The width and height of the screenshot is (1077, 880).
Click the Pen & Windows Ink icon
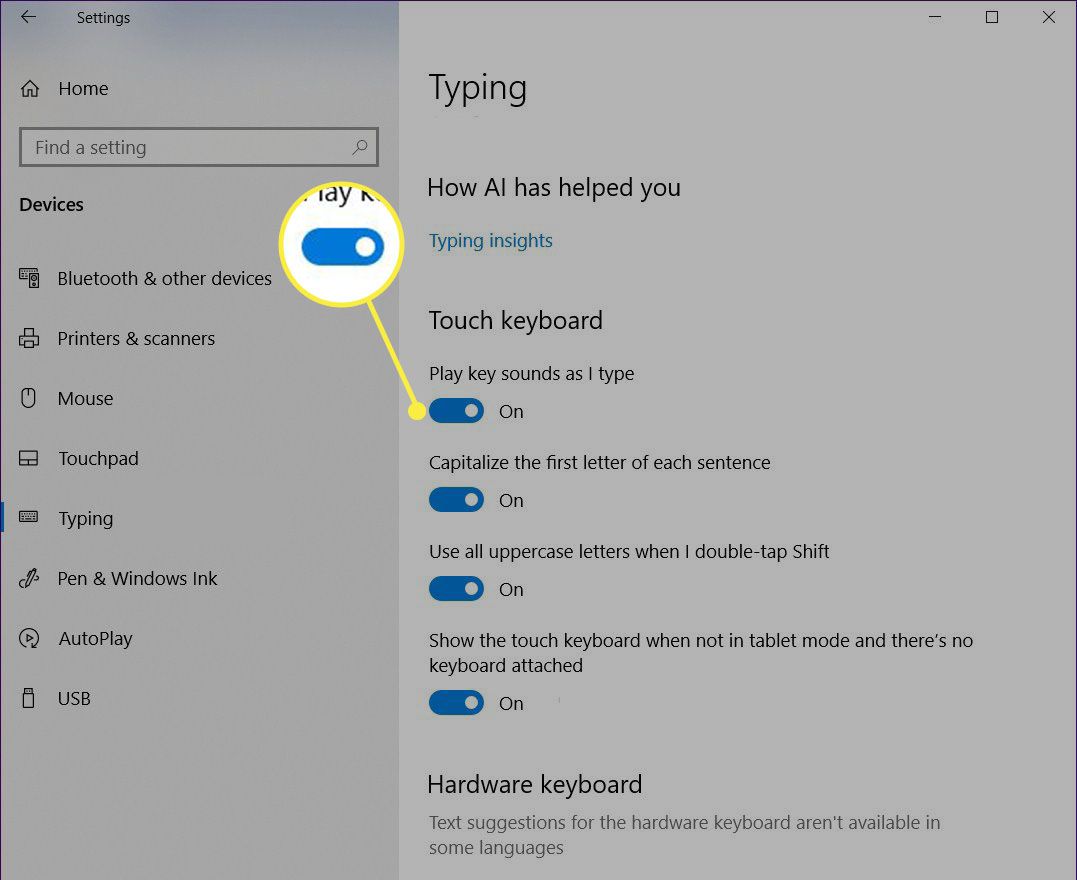click(x=29, y=578)
